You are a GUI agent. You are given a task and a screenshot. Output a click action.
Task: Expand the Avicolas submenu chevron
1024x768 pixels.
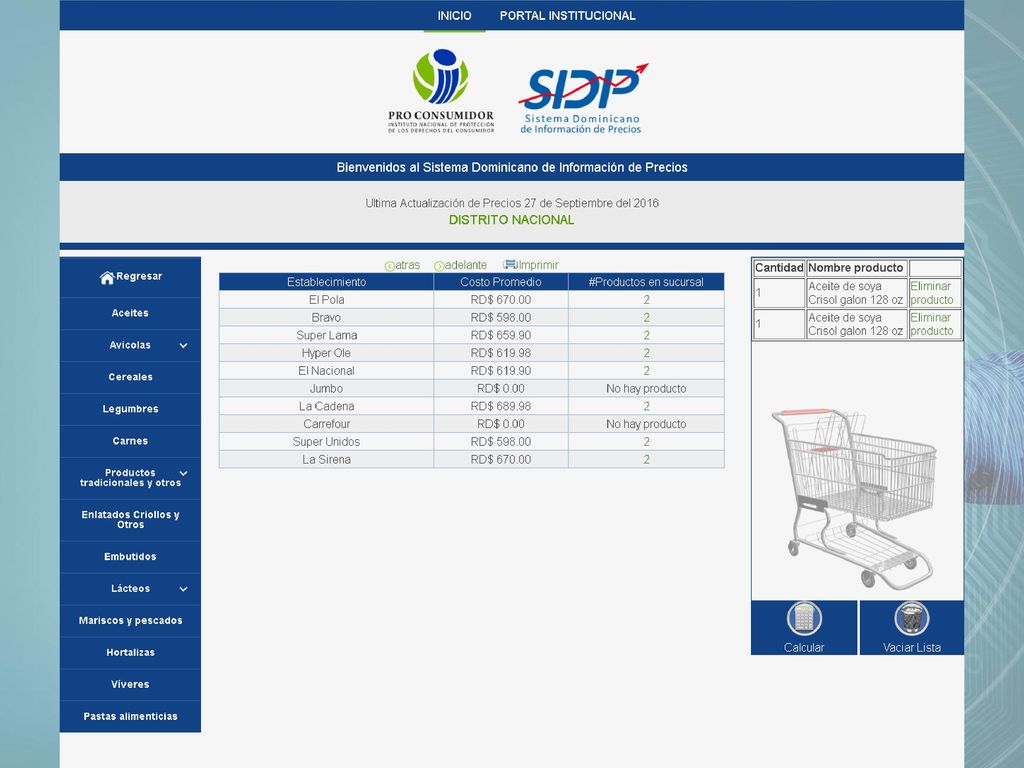click(184, 345)
